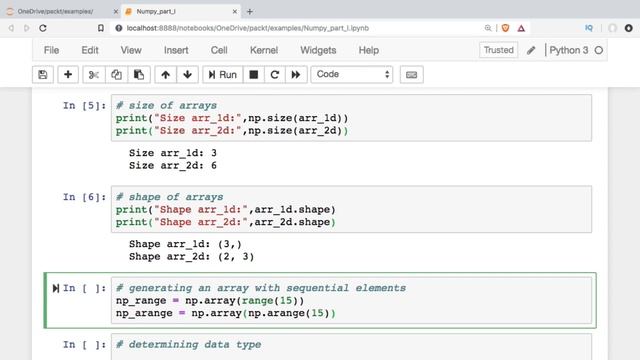Paste cells below with the toolbar icon

[x=139, y=75]
